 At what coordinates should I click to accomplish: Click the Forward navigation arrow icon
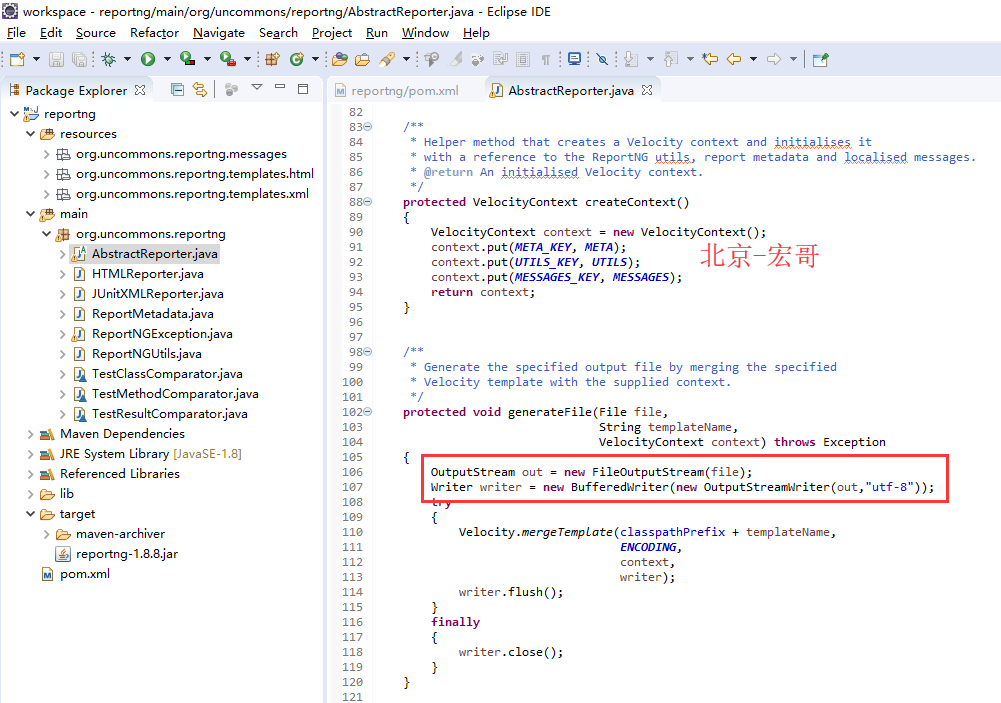774,59
